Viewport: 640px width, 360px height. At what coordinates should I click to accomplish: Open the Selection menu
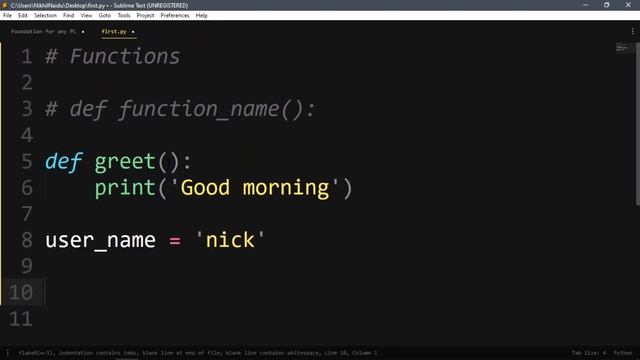(x=45, y=16)
